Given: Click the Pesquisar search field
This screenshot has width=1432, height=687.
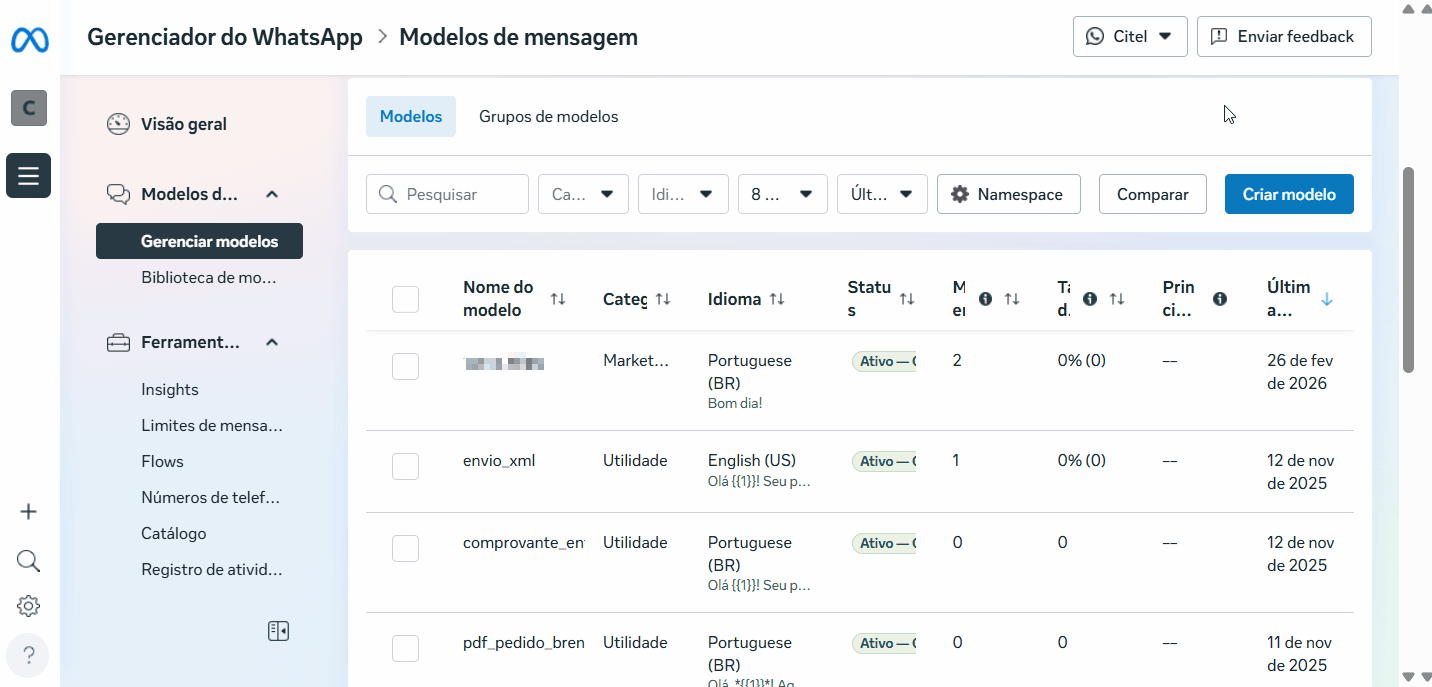Looking at the screenshot, I should pyautogui.click(x=447, y=195).
